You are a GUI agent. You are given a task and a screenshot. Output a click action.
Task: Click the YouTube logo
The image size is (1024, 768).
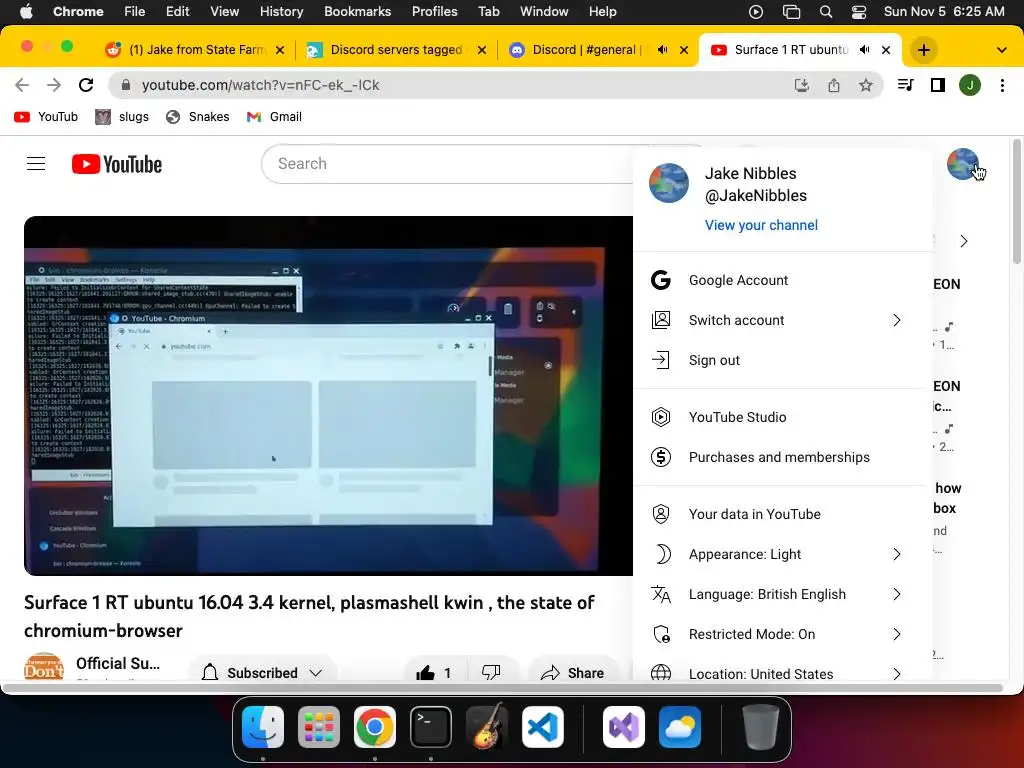[117, 164]
